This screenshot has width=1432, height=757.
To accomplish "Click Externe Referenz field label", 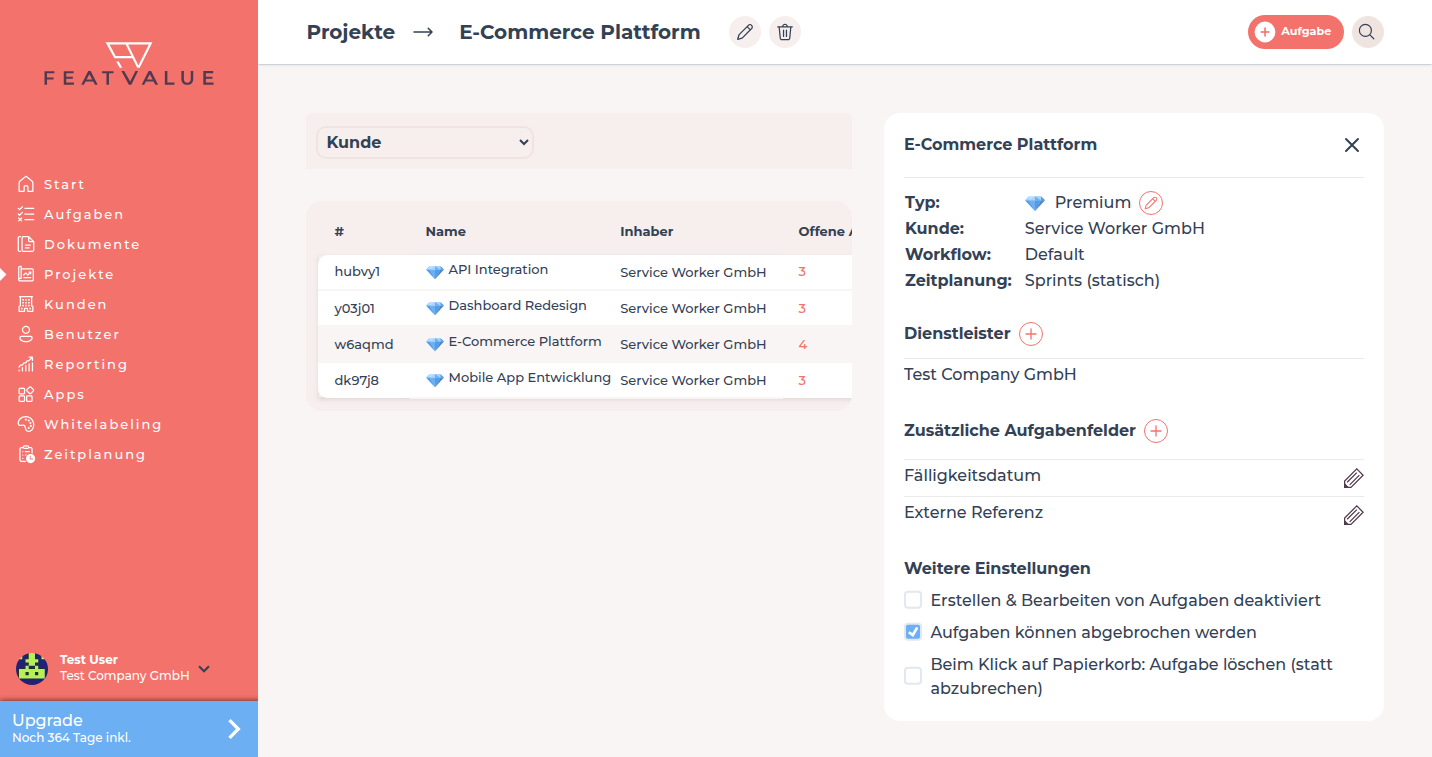I will point(973,512).
